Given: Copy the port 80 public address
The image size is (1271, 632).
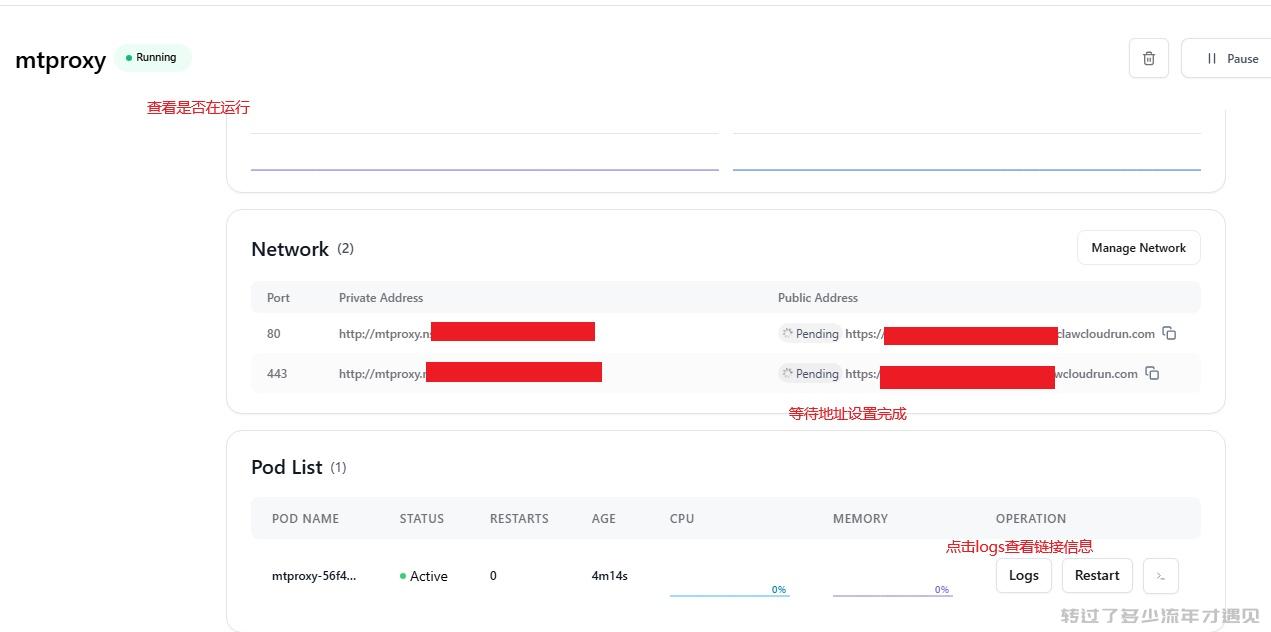Looking at the screenshot, I should pyautogui.click(x=1169, y=333).
